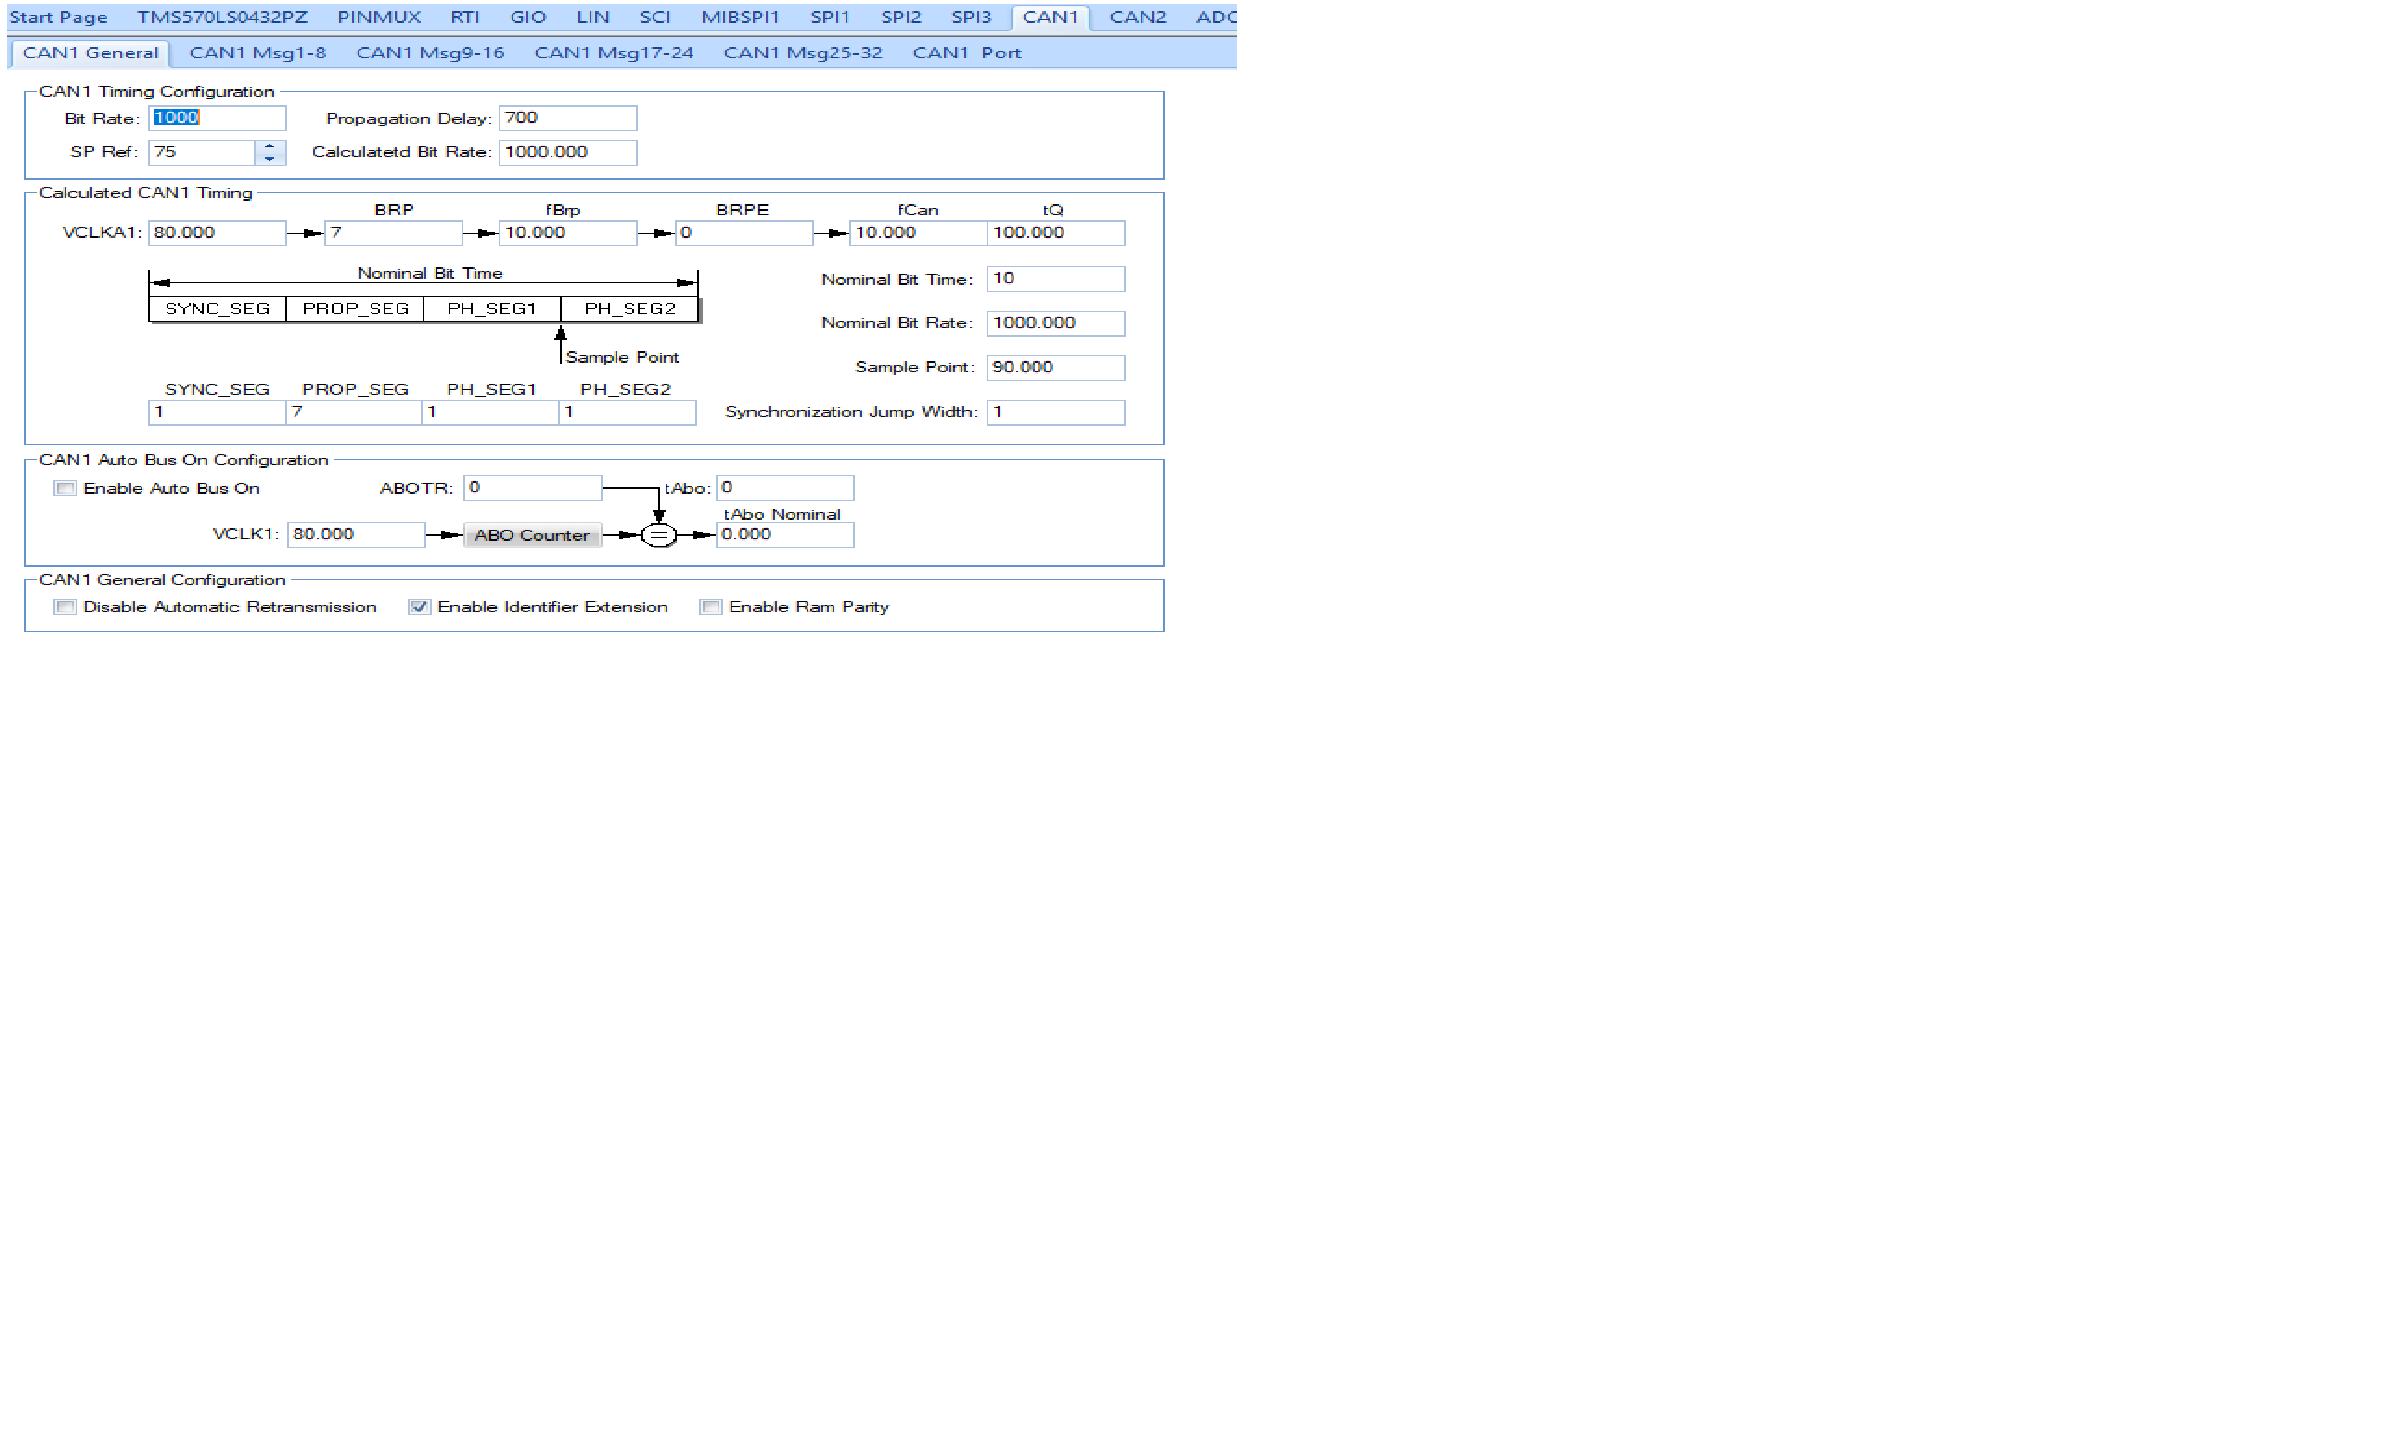Select the MIBSPI1 tab
The width and height of the screenshot is (2384, 1446).
point(739,17)
